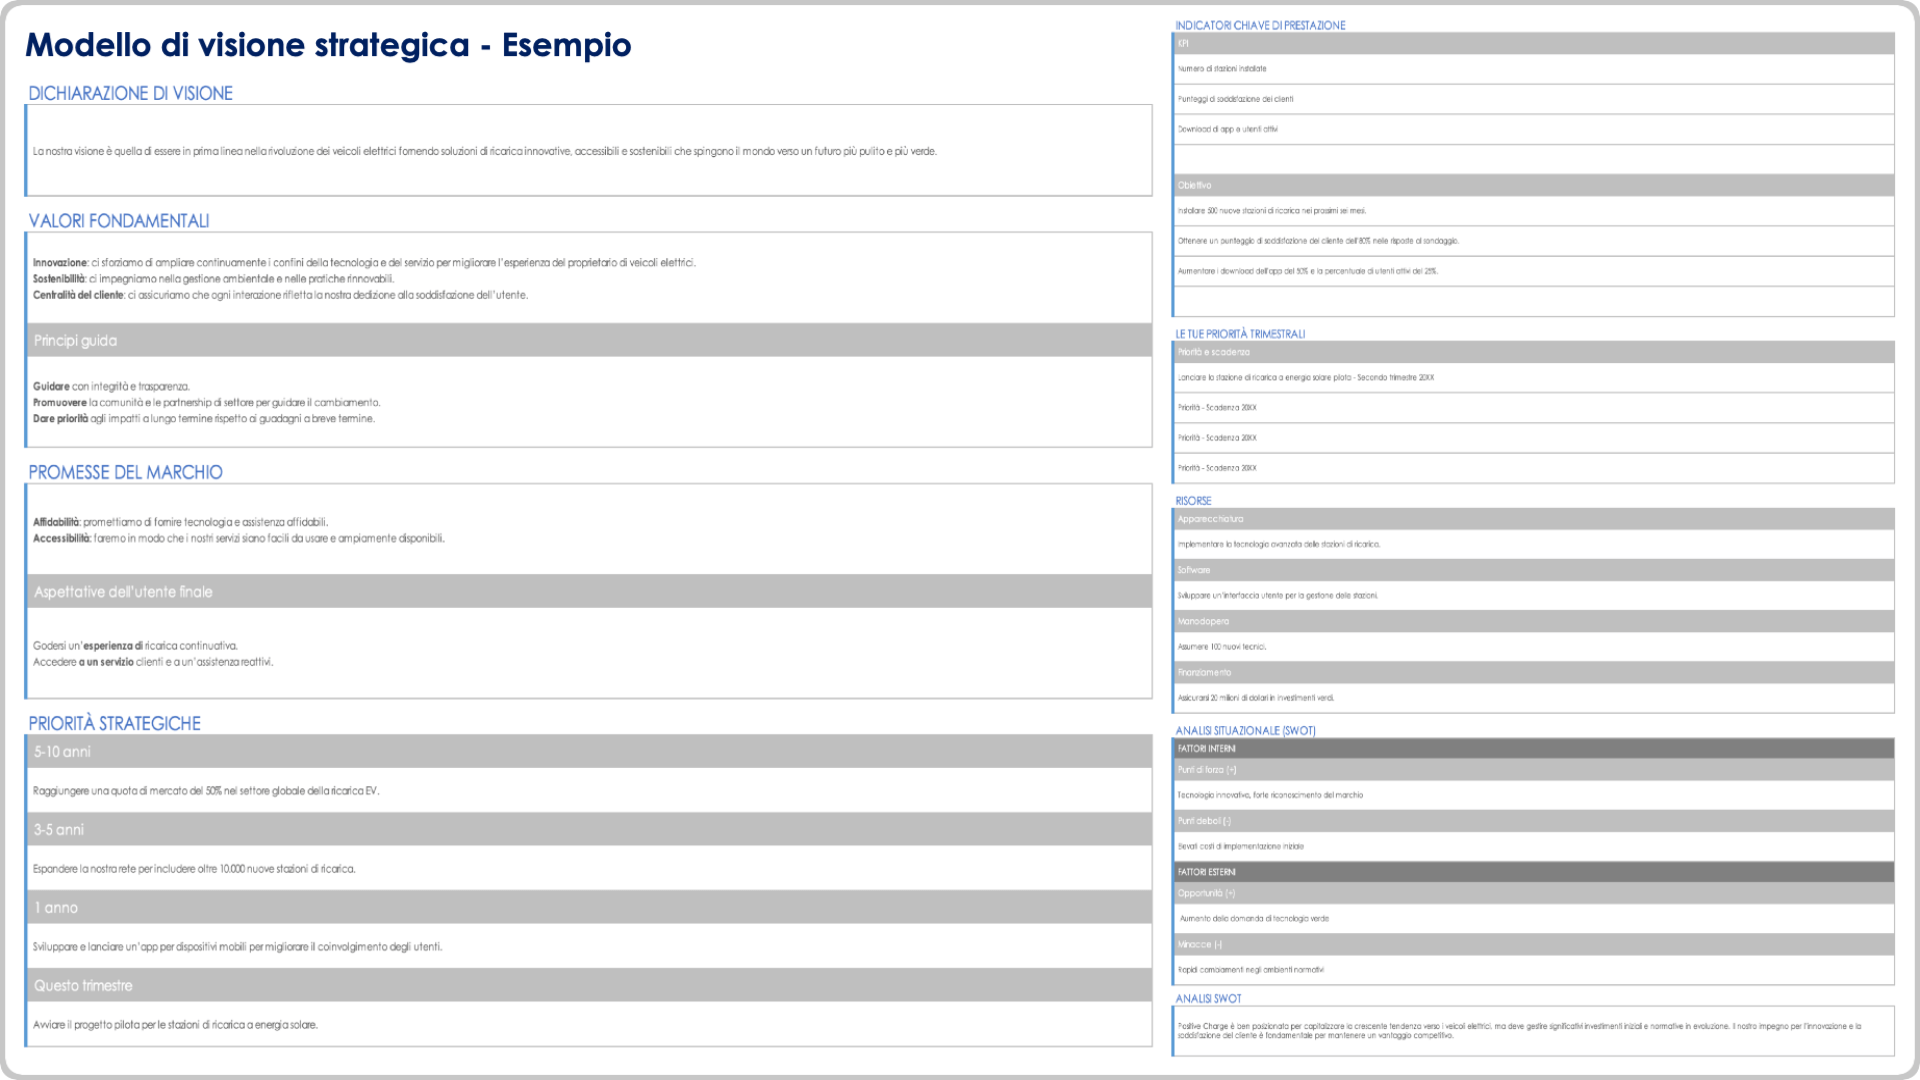Click the '1 anno' gray header
1920x1080 pixels.
pyautogui.click(x=589, y=907)
